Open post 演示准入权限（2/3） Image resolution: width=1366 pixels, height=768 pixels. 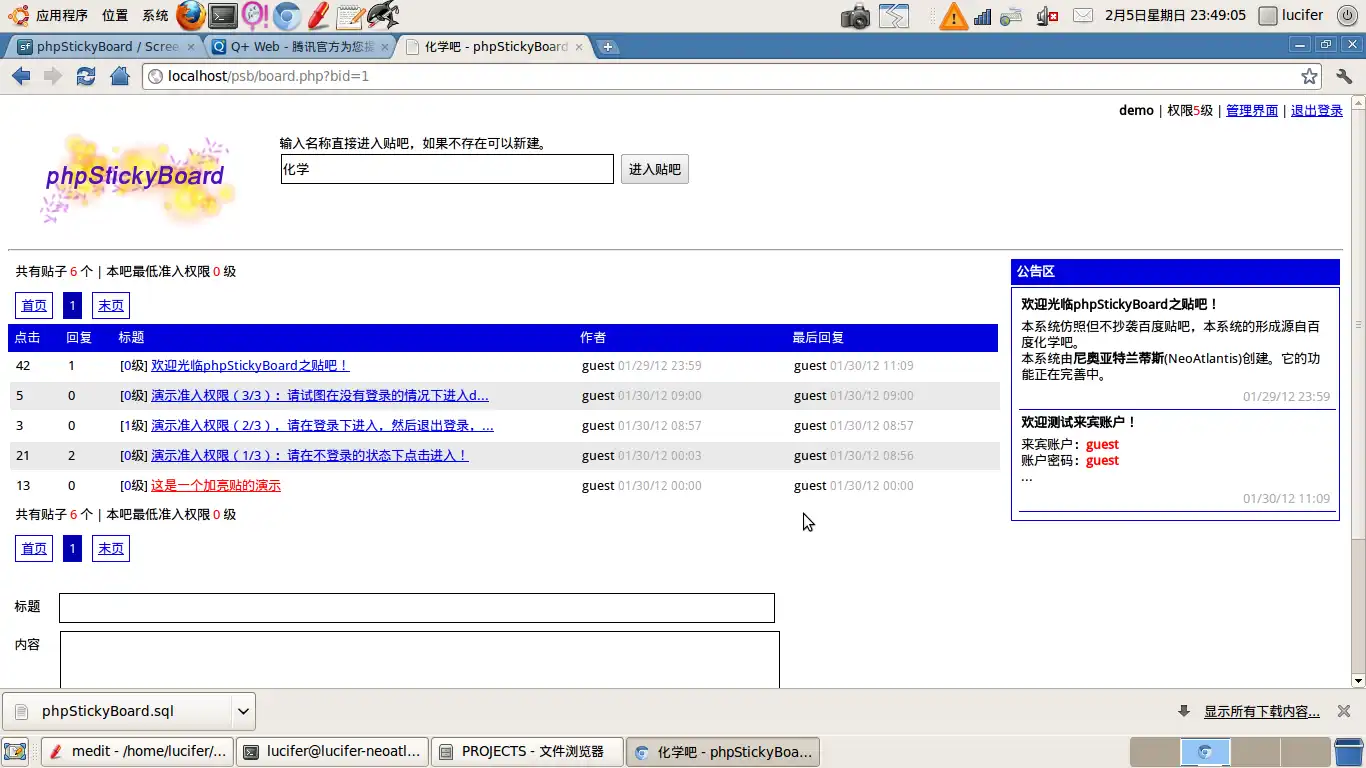322,426
